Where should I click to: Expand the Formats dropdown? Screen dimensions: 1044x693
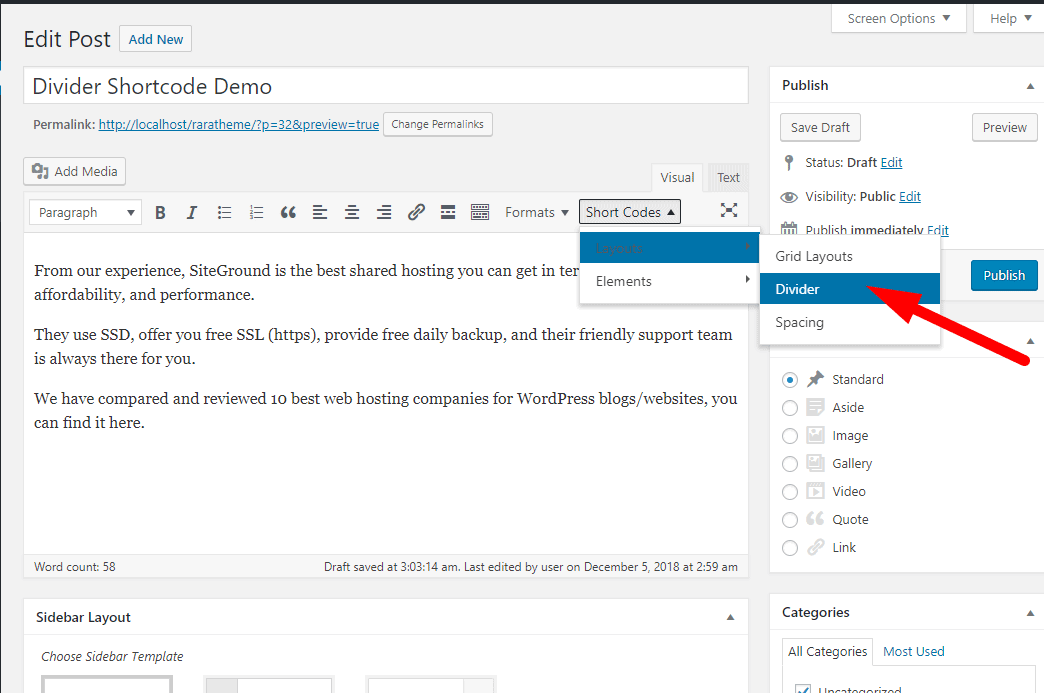click(x=537, y=212)
